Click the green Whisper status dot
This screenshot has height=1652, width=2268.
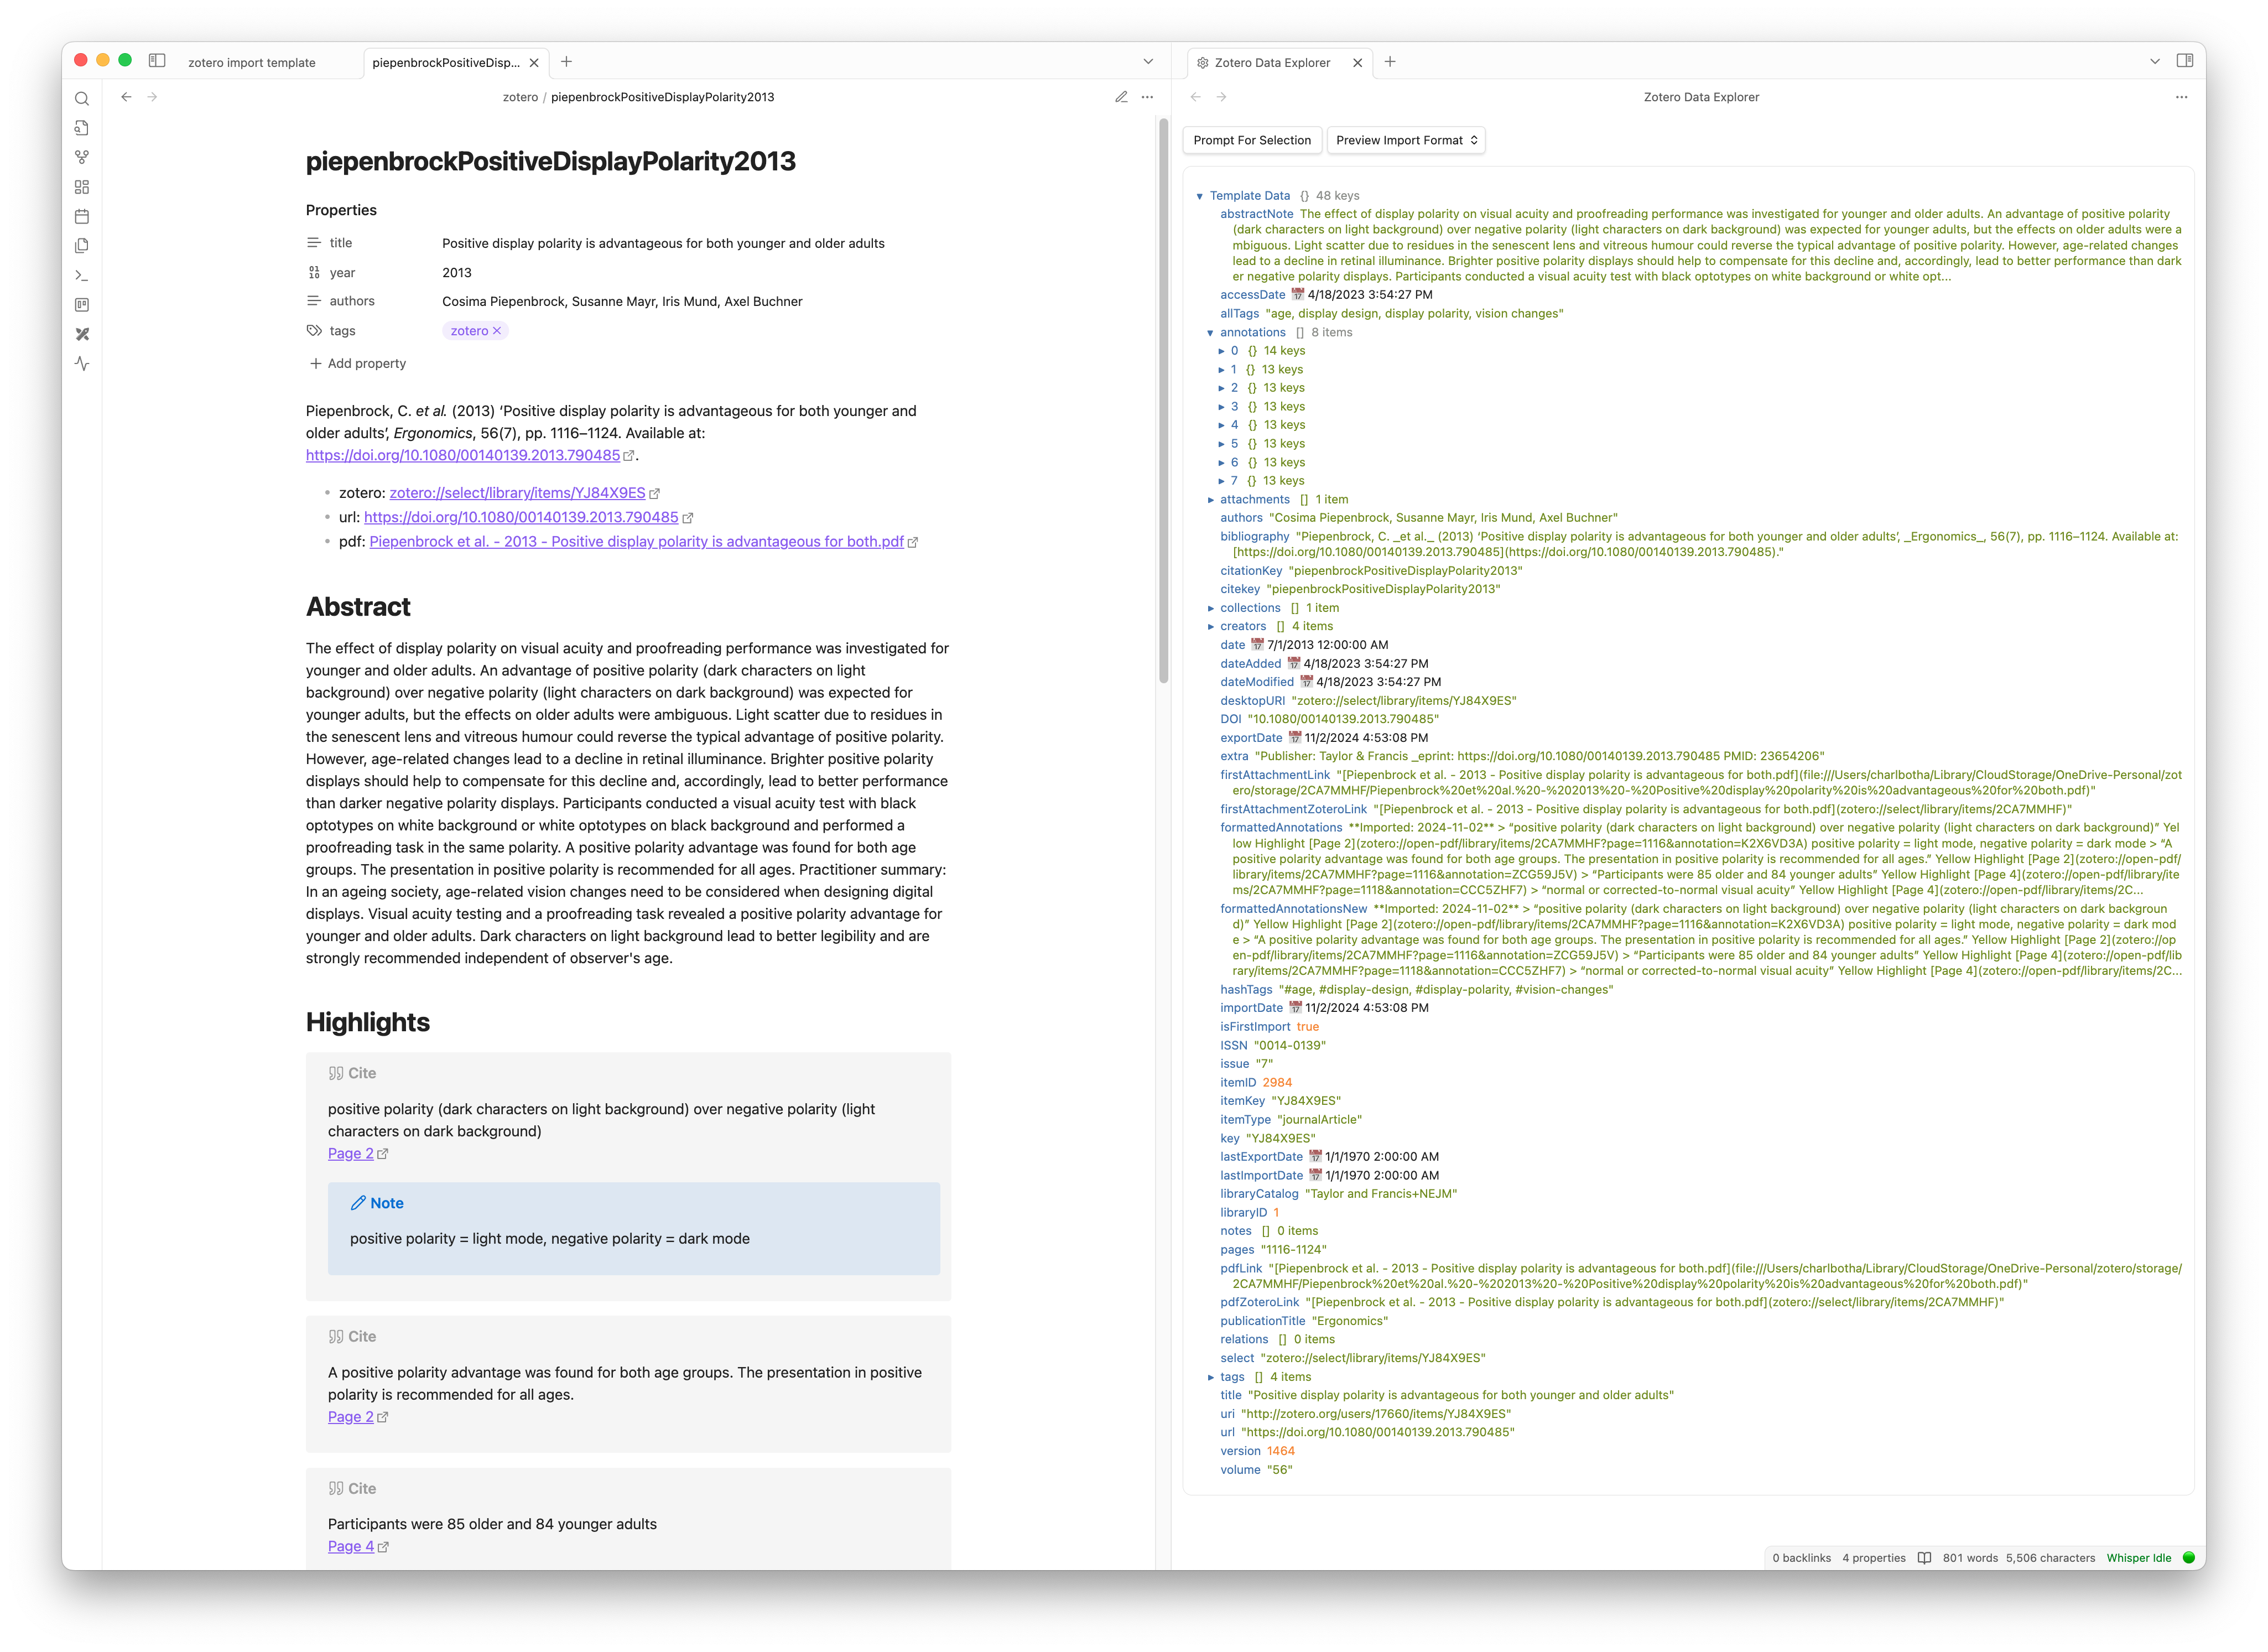2188,1558
